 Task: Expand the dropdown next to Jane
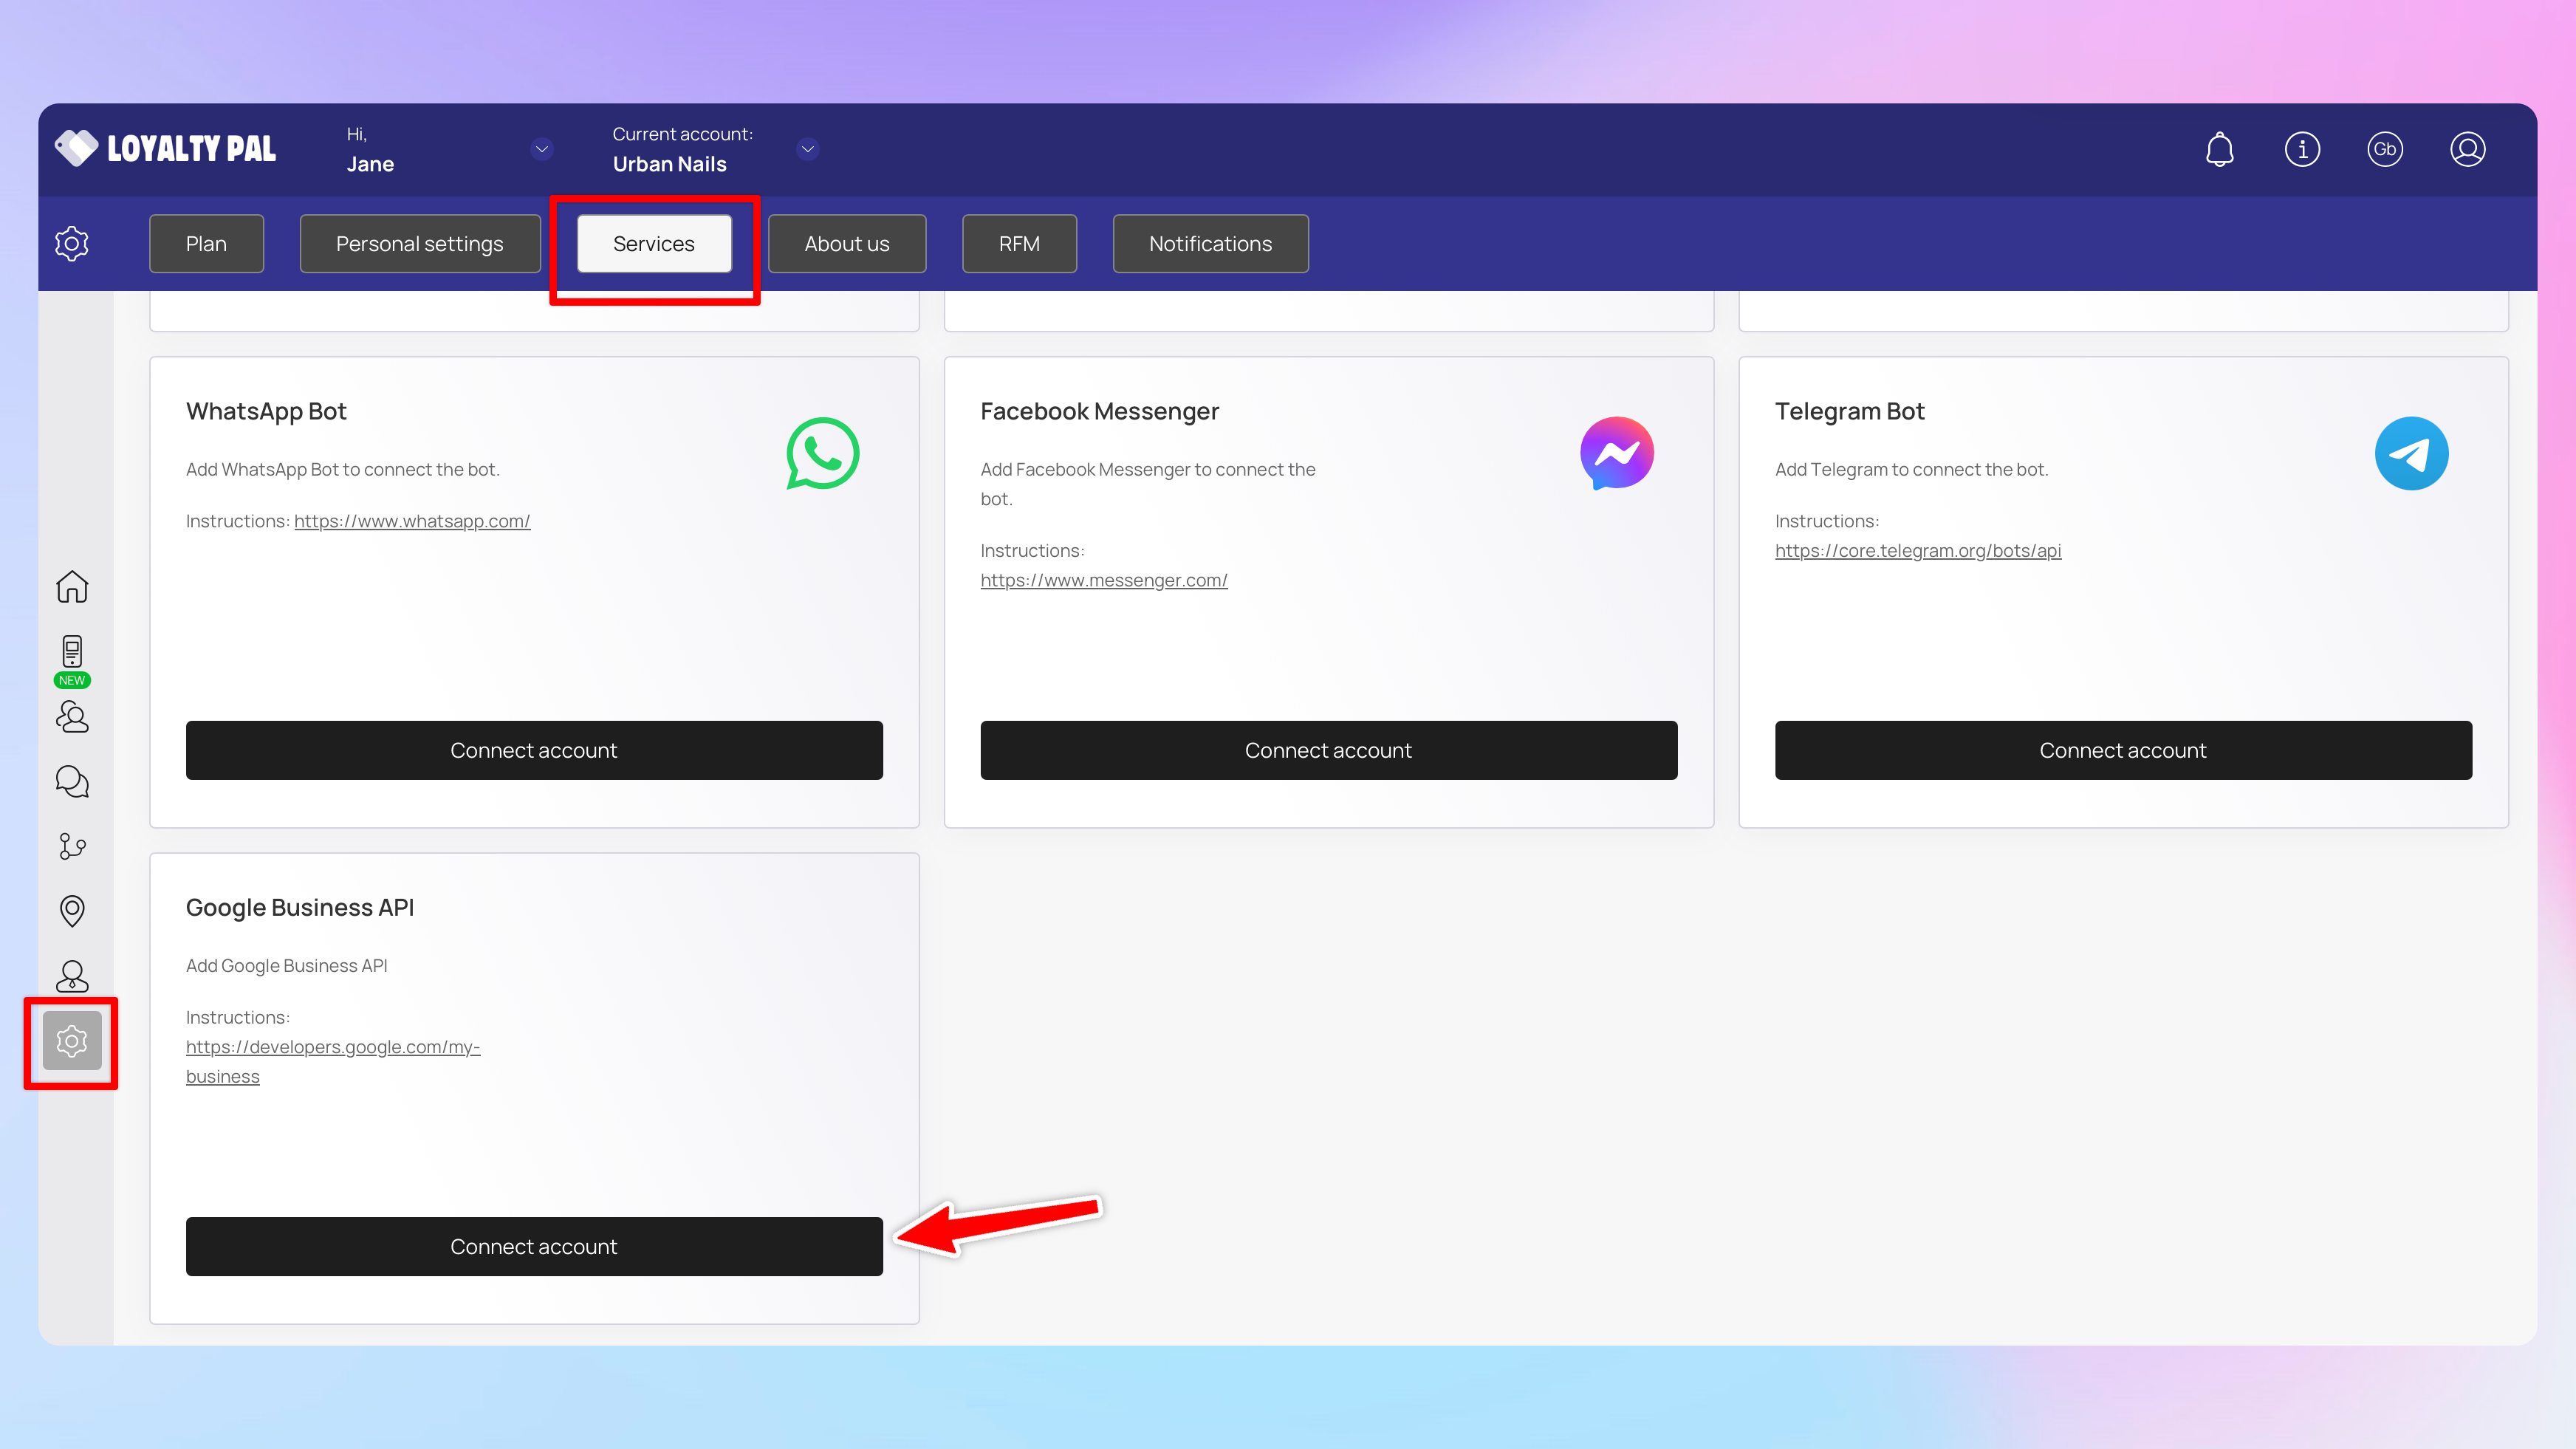tap(541, 149)
